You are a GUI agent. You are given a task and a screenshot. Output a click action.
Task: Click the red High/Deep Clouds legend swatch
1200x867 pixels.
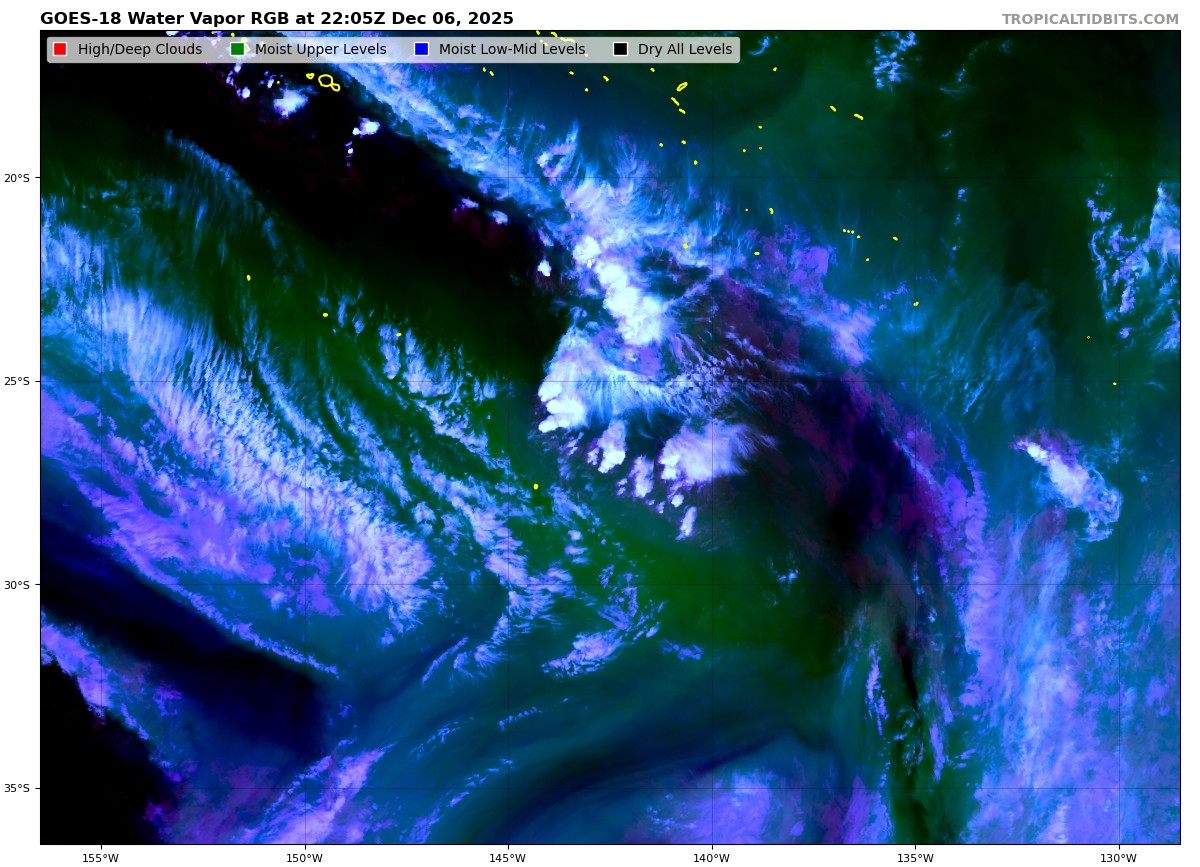60,50
